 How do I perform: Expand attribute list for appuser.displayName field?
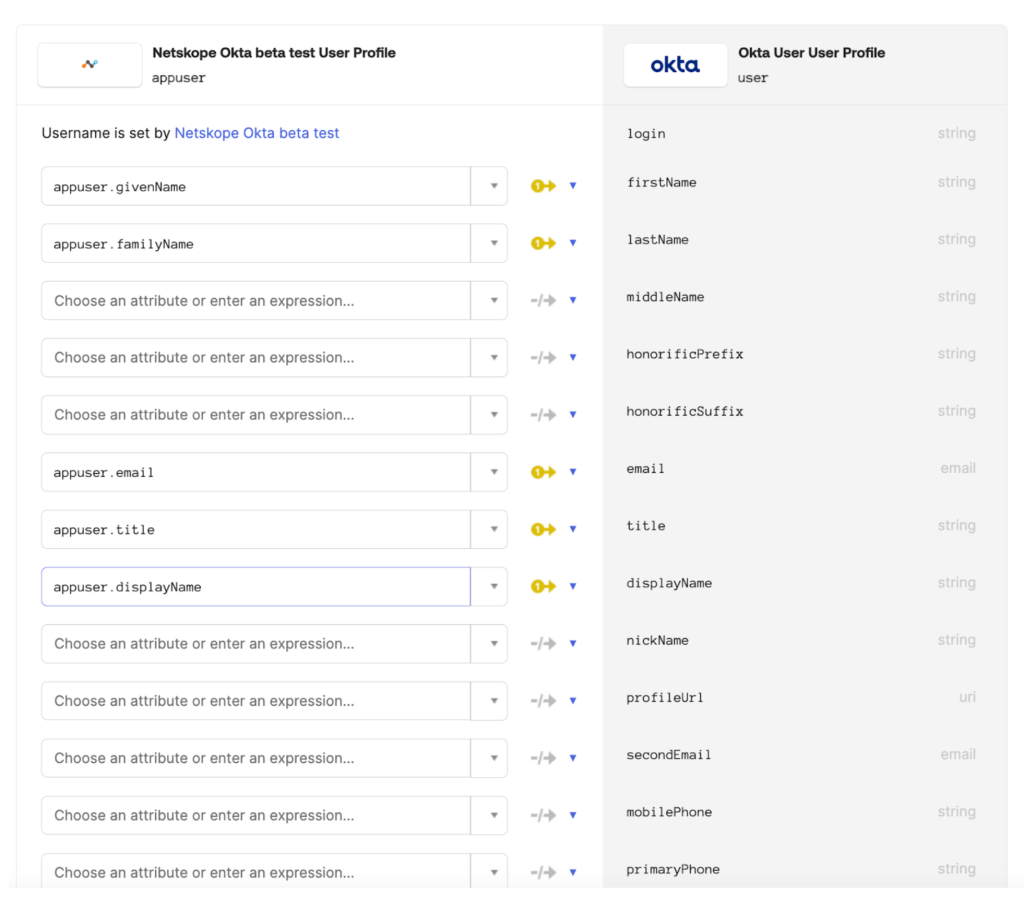(489, 586)
